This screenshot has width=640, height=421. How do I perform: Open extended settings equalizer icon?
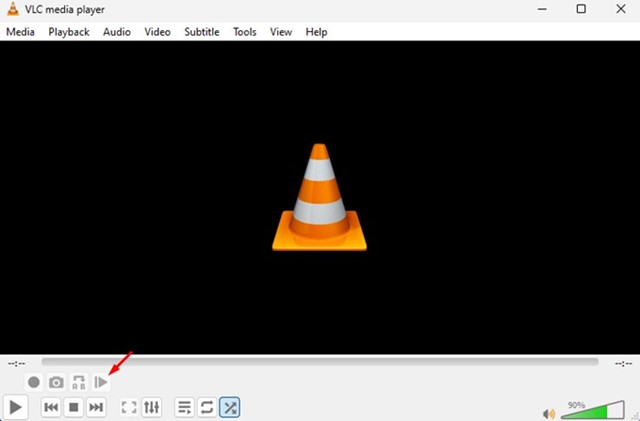click(x=151, y=407)
